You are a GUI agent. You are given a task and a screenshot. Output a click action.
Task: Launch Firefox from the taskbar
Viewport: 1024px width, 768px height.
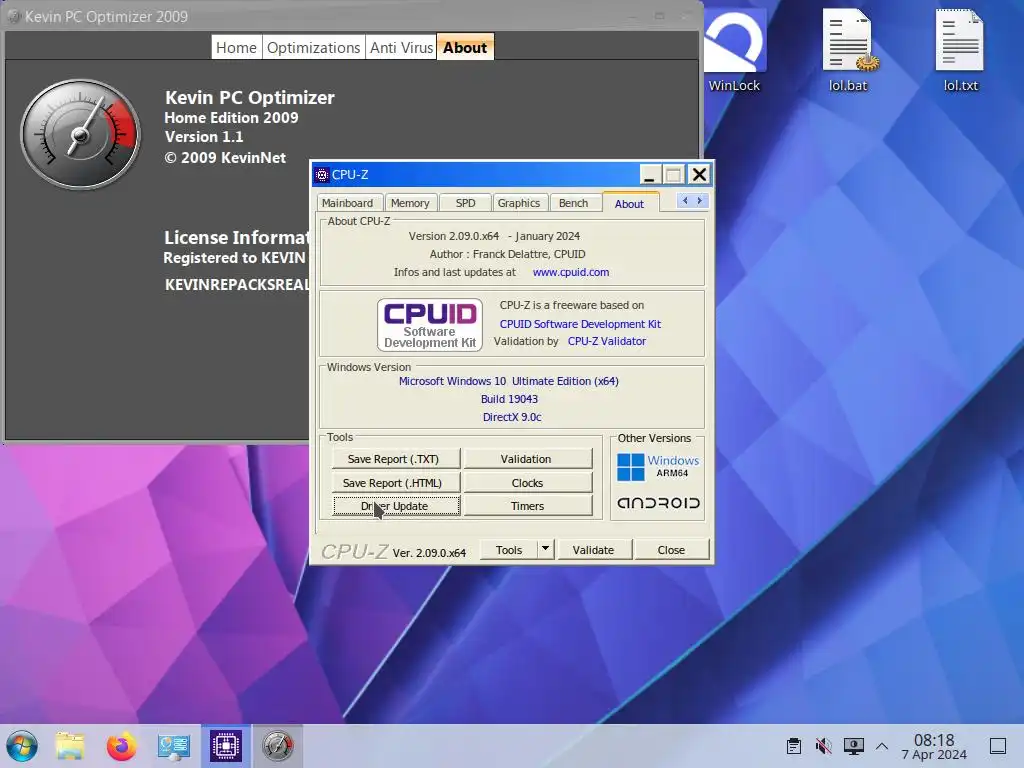[121, 746]
